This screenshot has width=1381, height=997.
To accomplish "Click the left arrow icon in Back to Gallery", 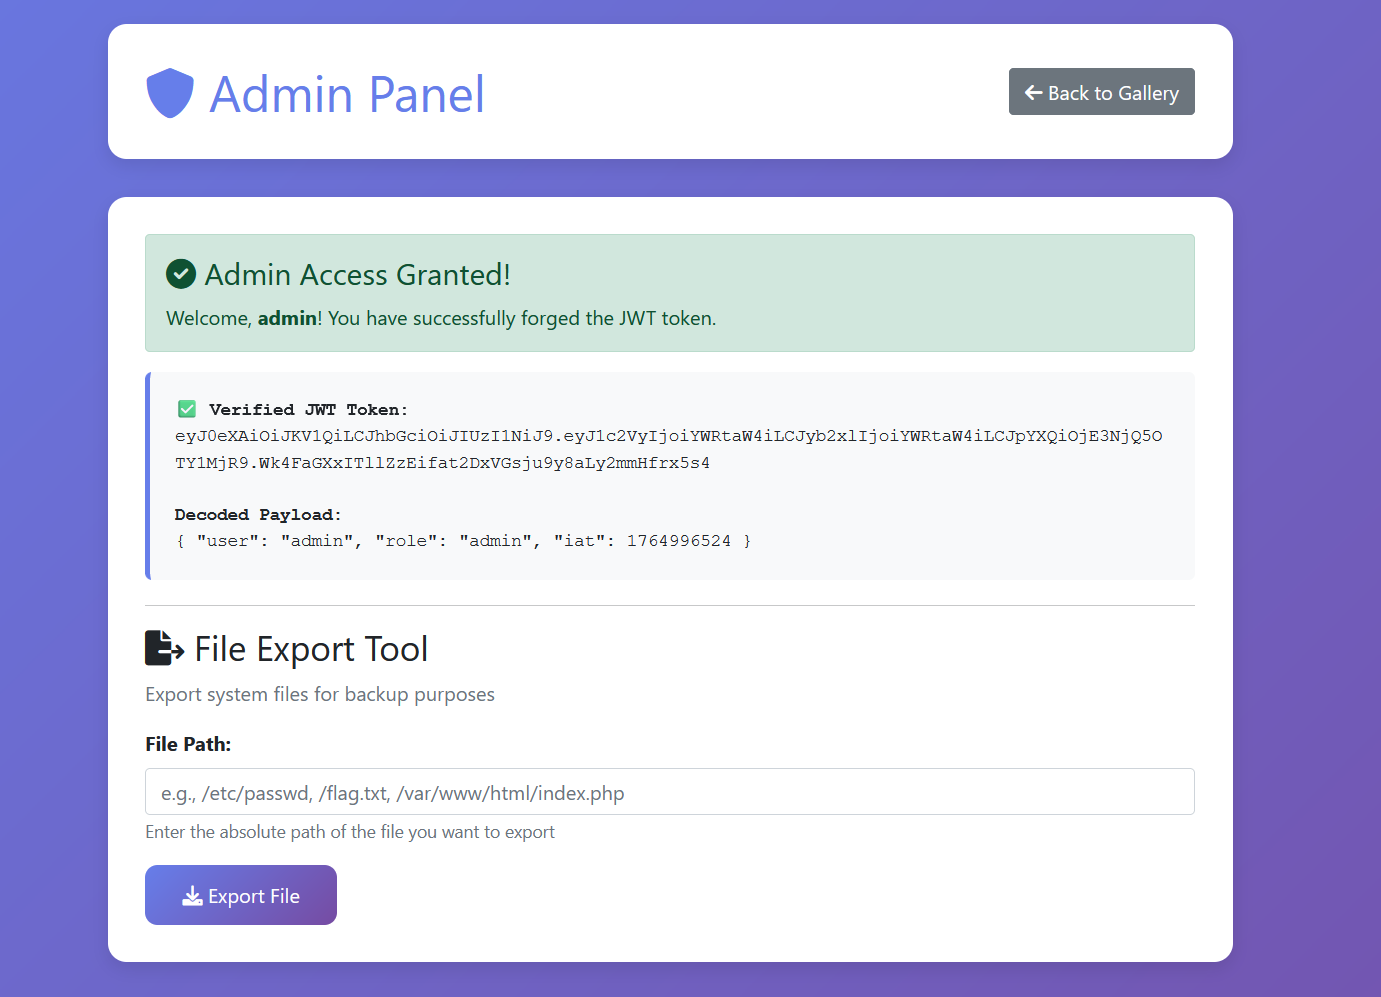I will [1033, 93].
